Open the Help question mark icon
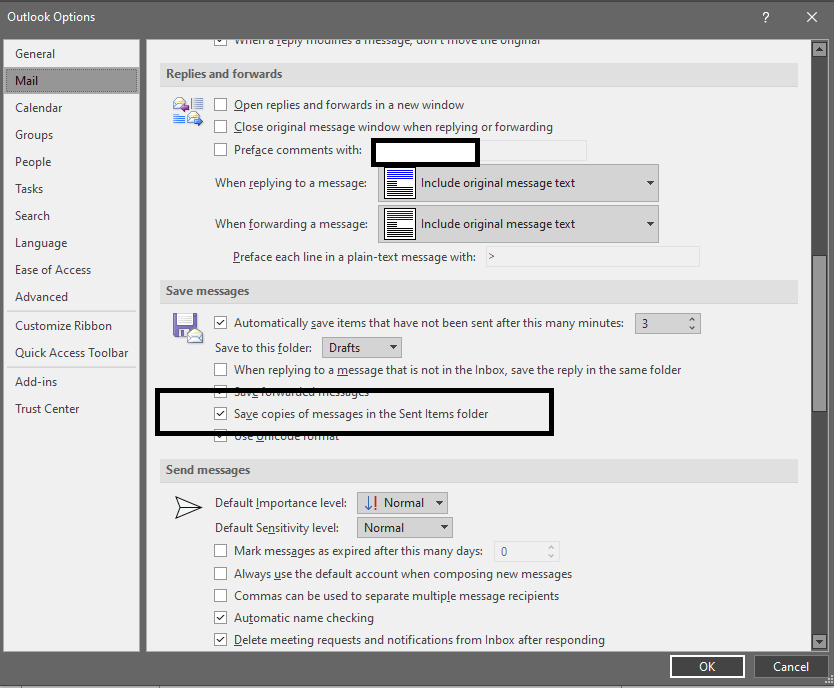 [765, 17]
